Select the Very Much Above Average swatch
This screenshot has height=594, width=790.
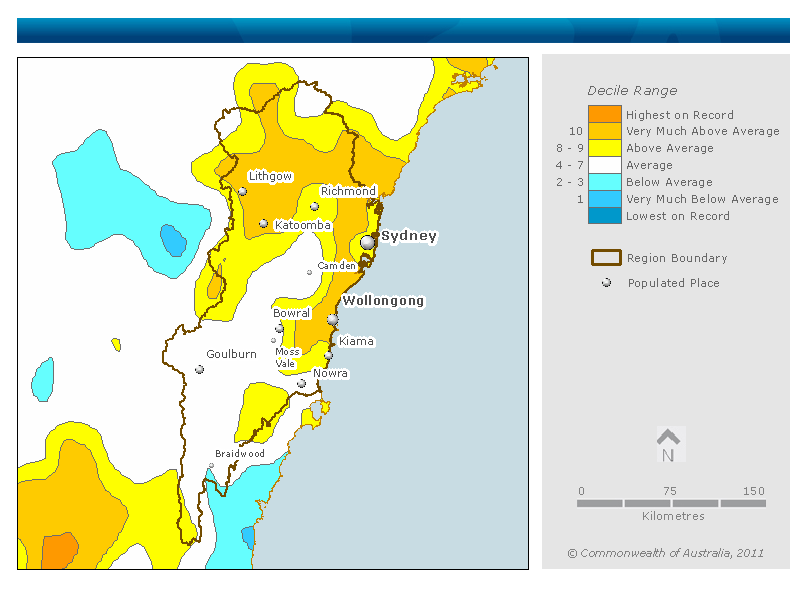604,131
